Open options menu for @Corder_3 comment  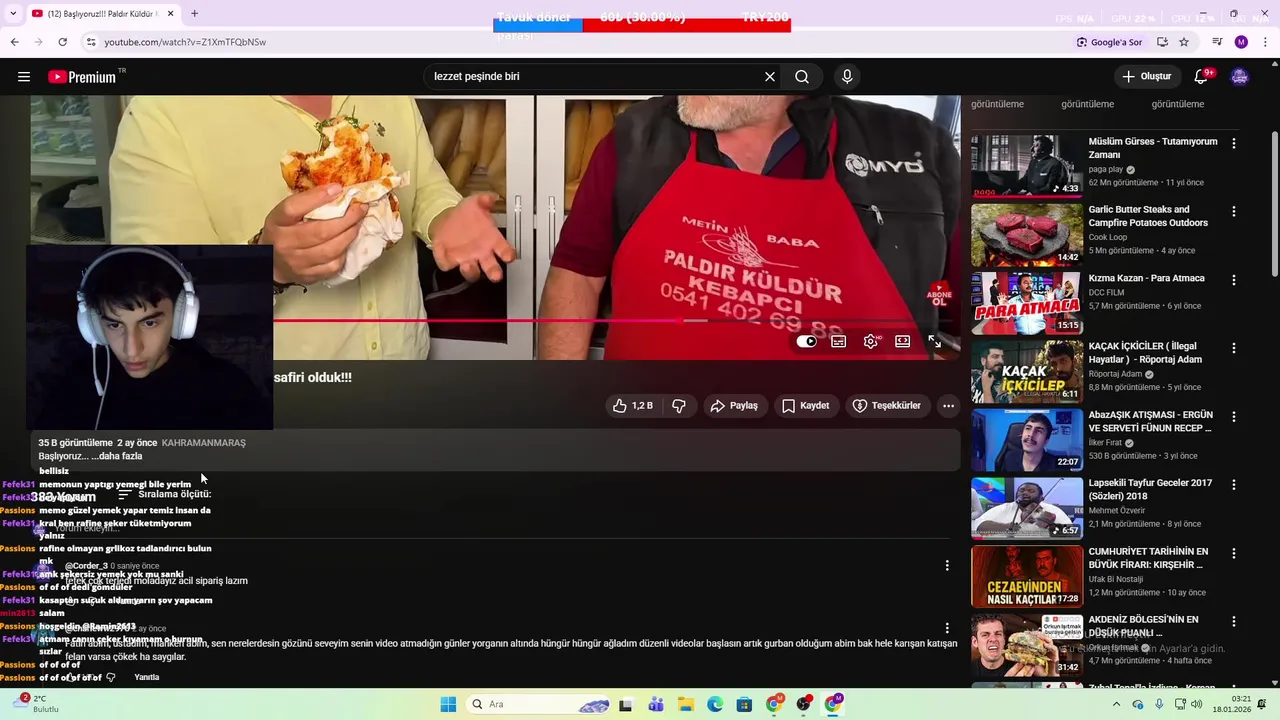coord(947,566)
